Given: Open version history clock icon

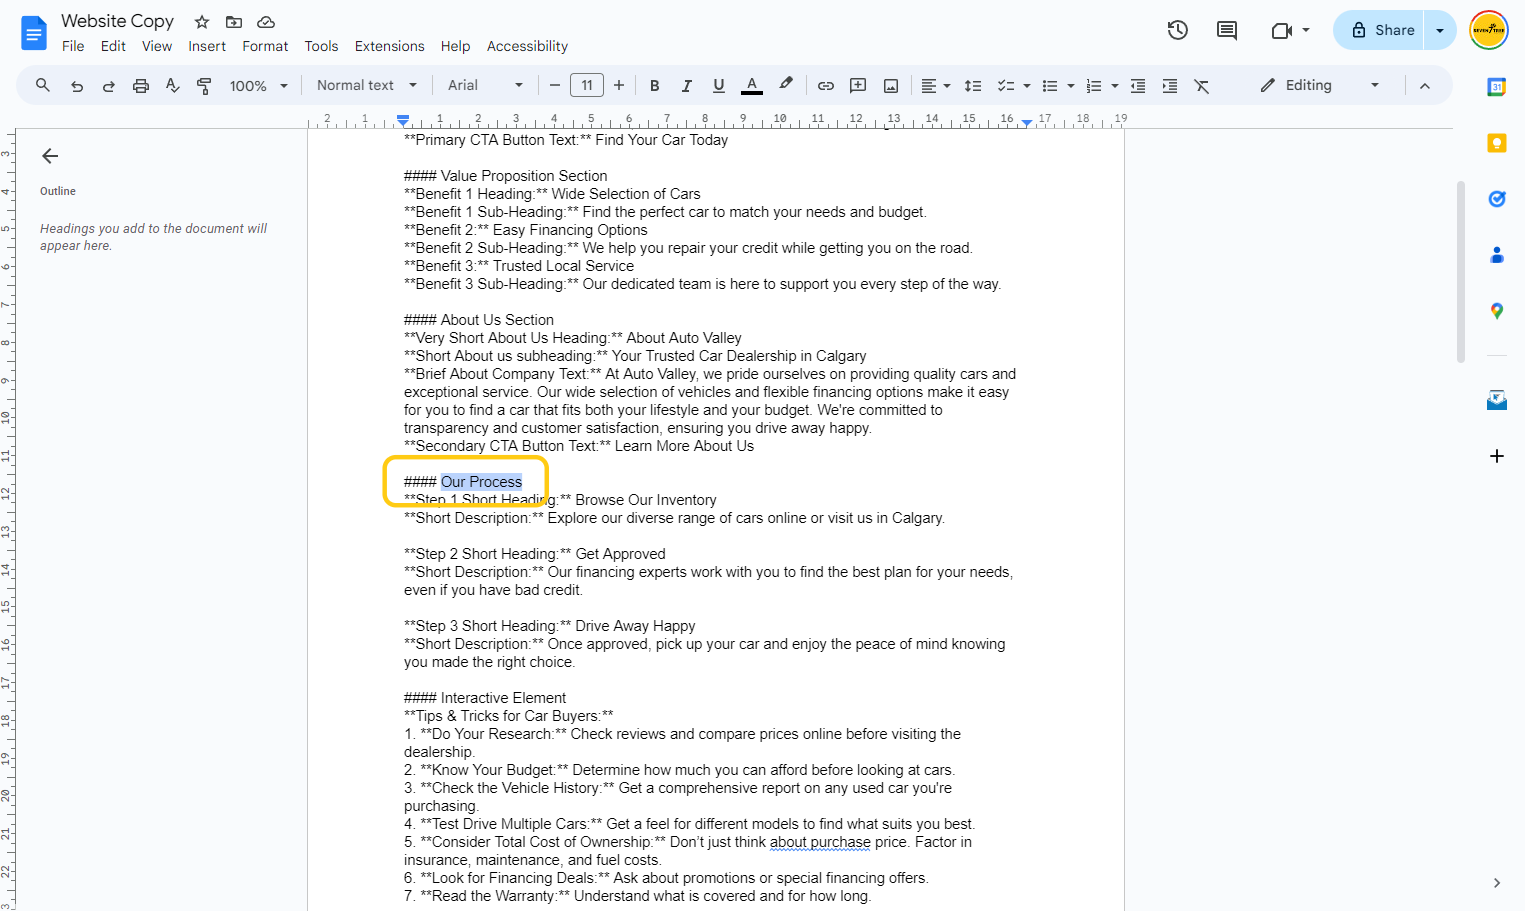Looking at the screenshot, I should 1178,30.
